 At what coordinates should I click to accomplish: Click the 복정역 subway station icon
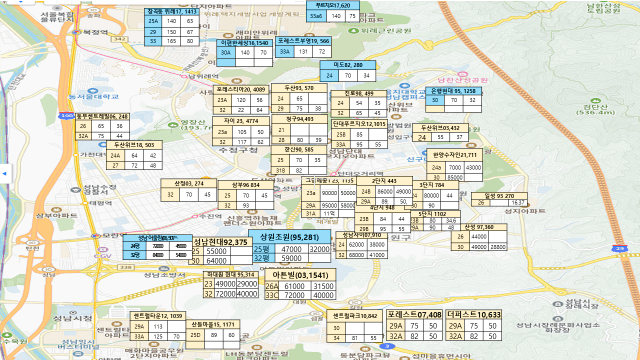(76, 32)
